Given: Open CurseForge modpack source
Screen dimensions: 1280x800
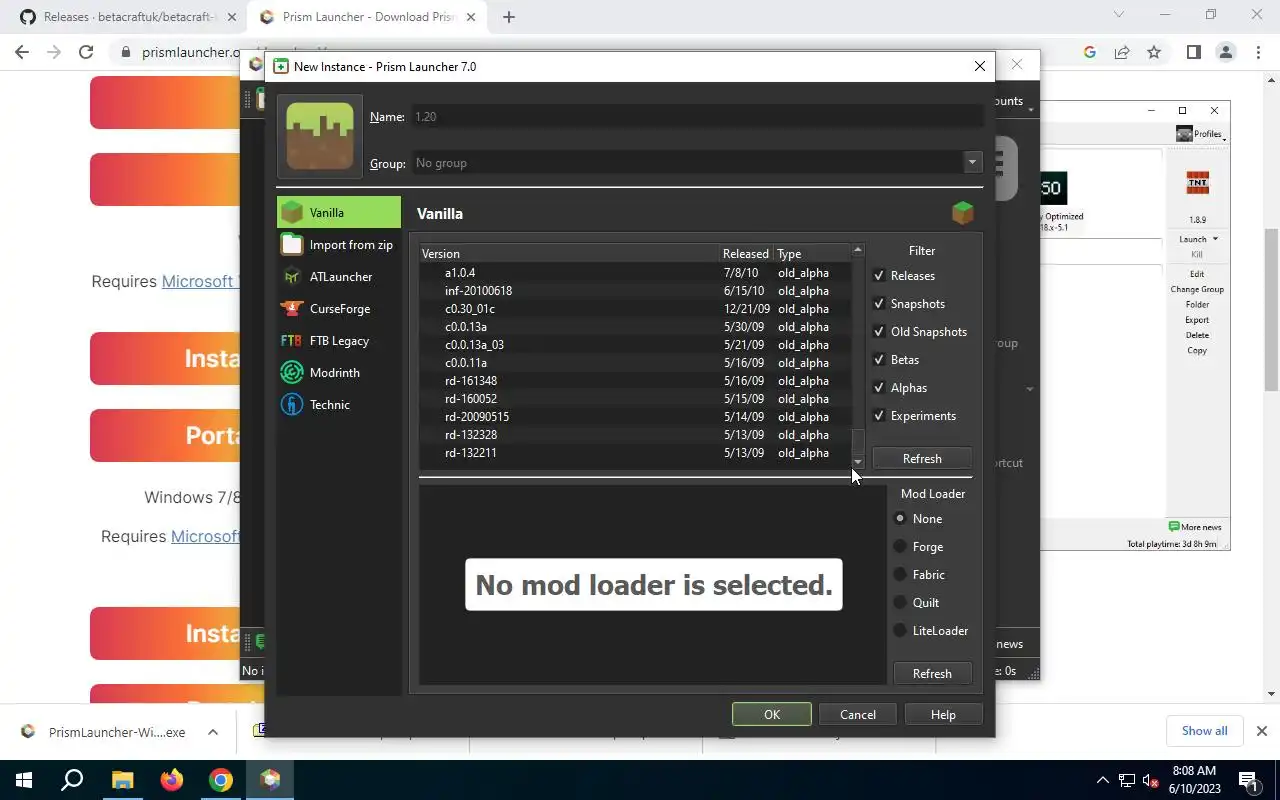Looking at the screenshot, I should click(339, 308).
